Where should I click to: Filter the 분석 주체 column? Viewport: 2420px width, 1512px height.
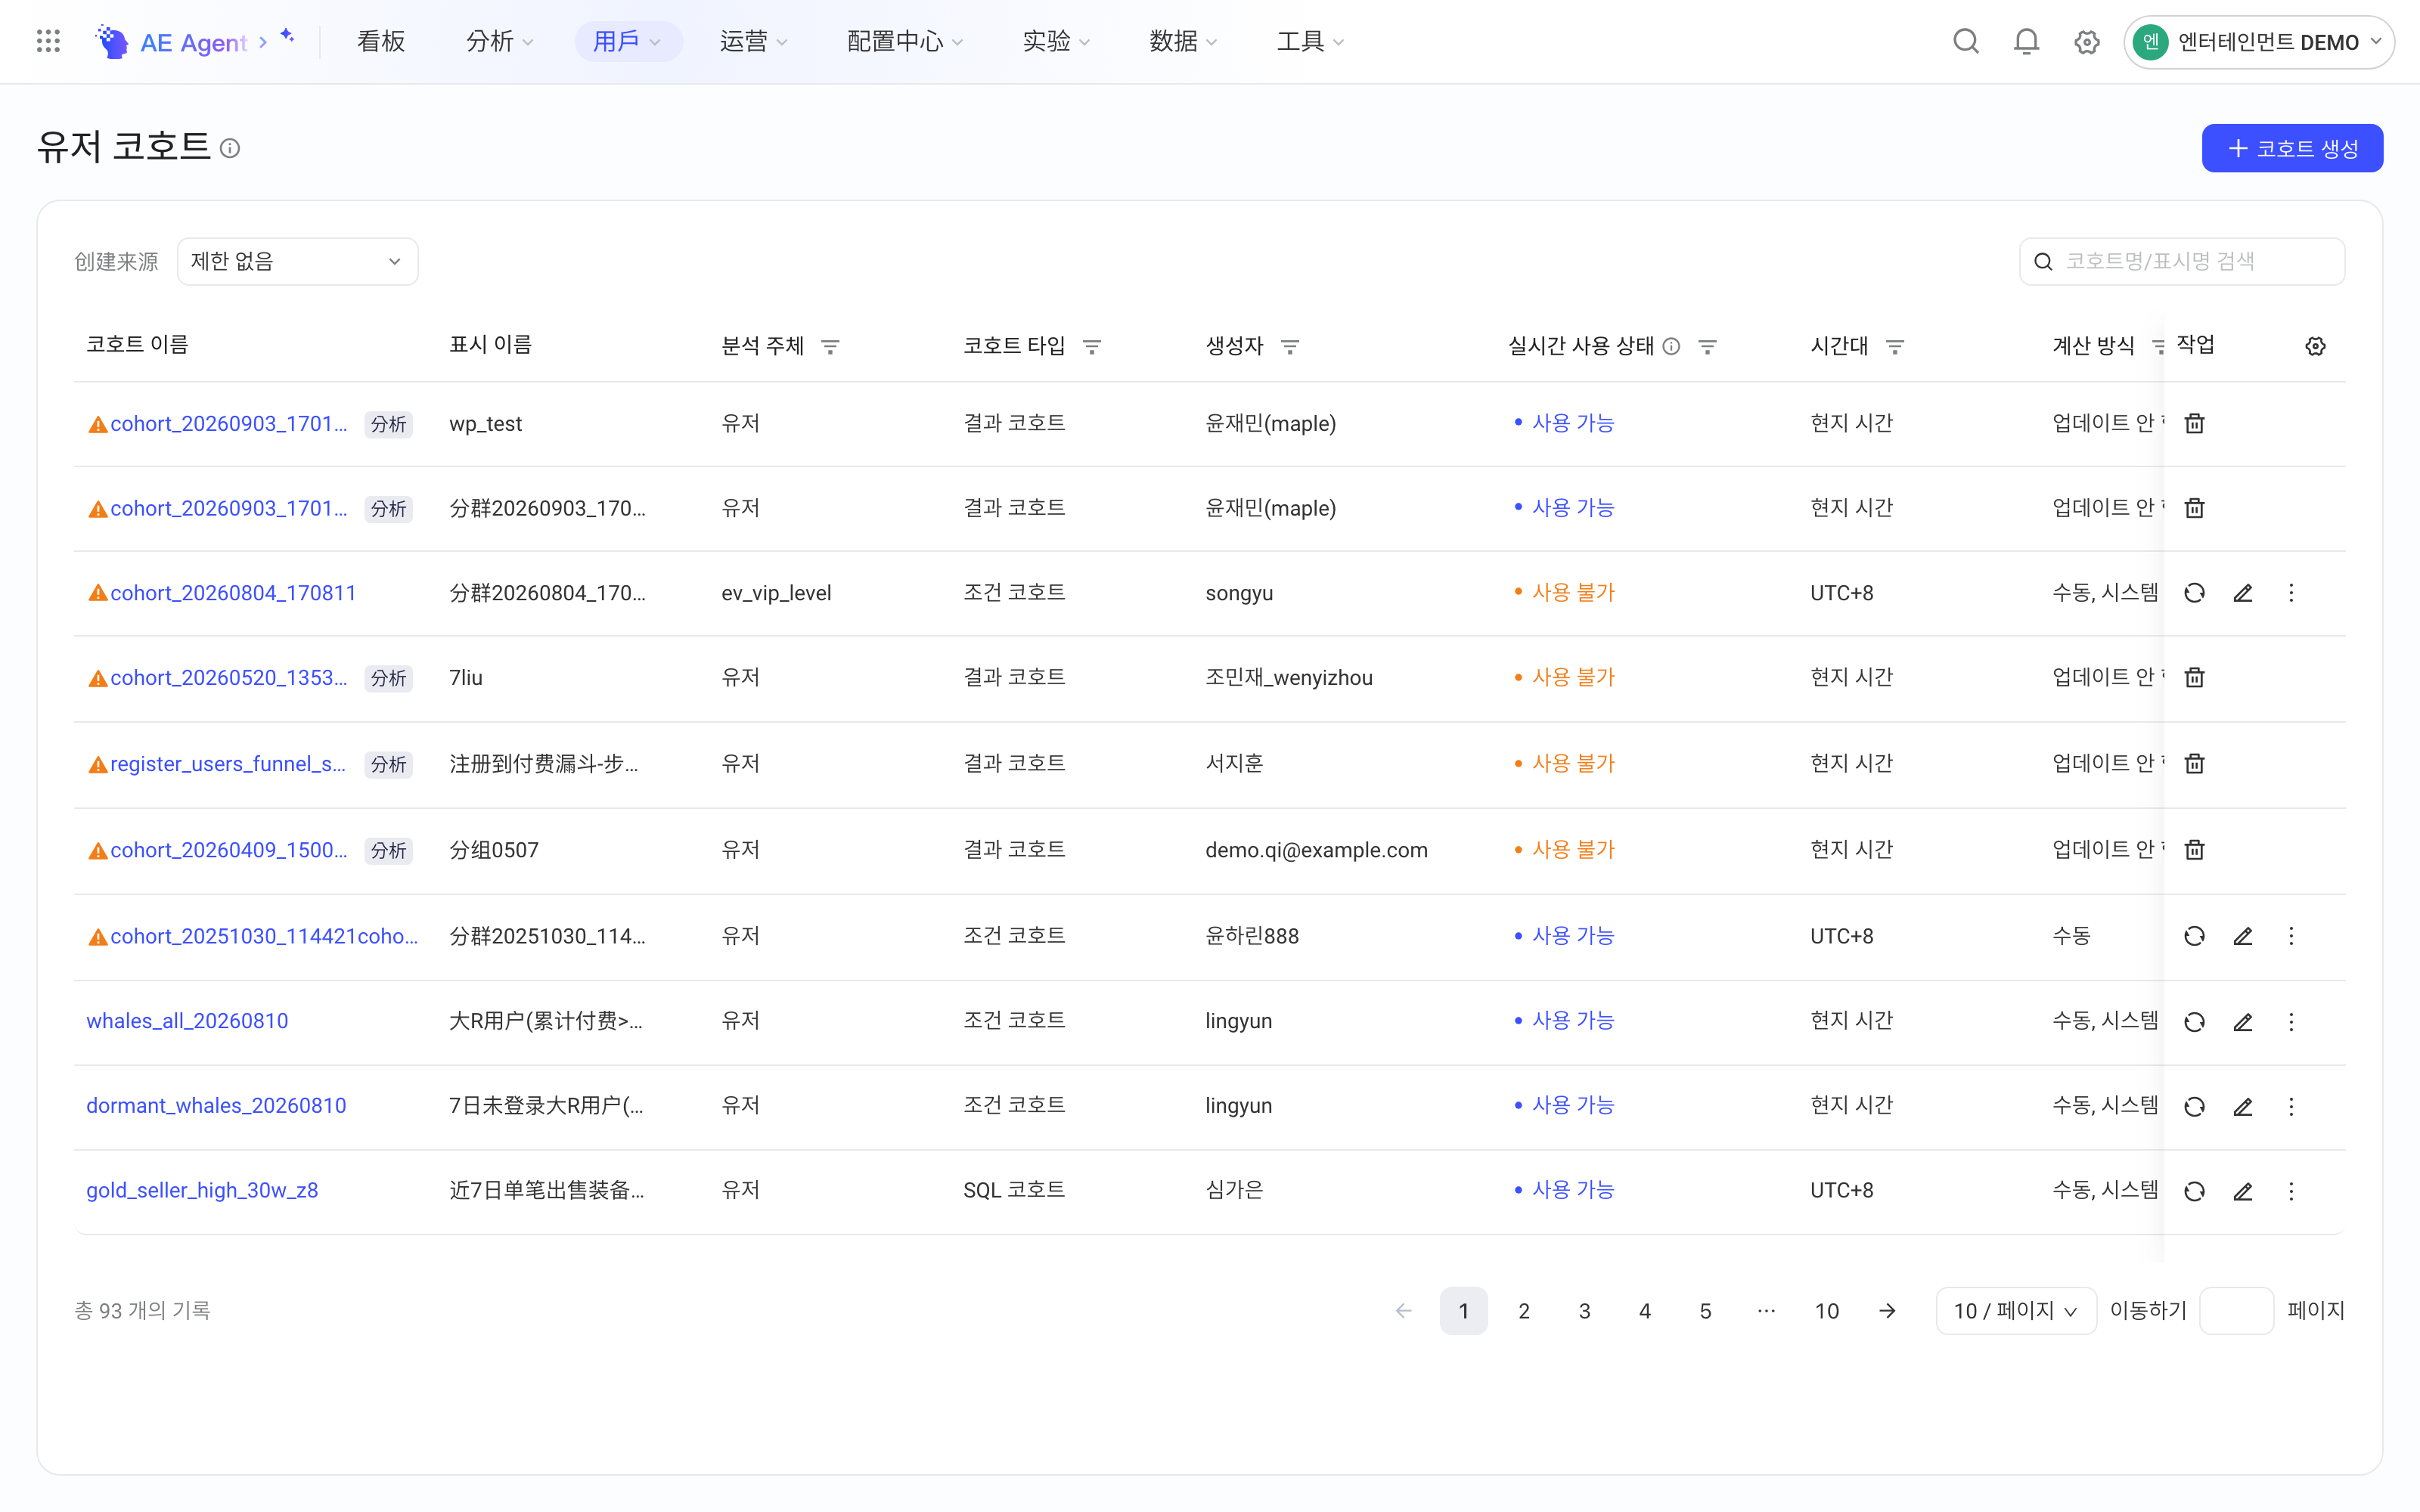point(830,346)
